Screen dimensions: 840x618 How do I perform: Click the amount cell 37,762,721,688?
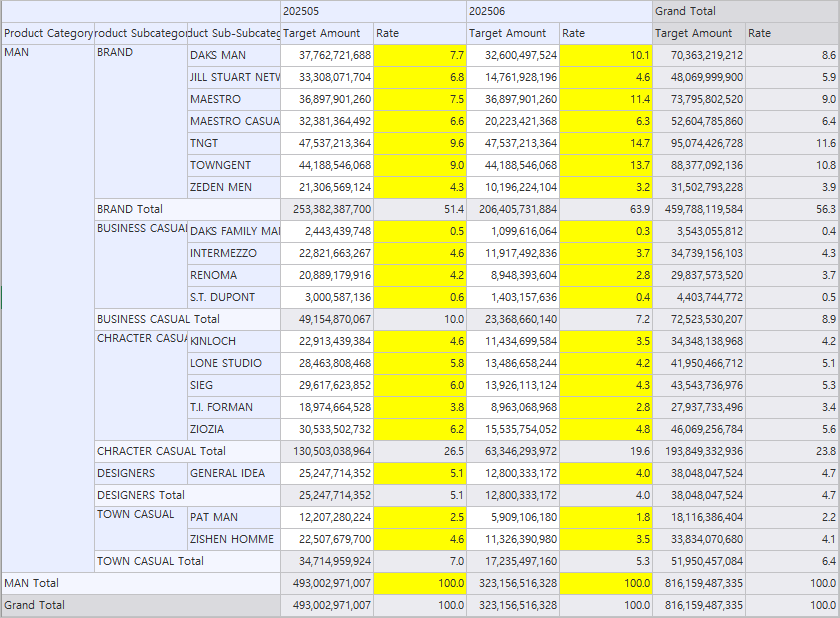pos(327,55)
